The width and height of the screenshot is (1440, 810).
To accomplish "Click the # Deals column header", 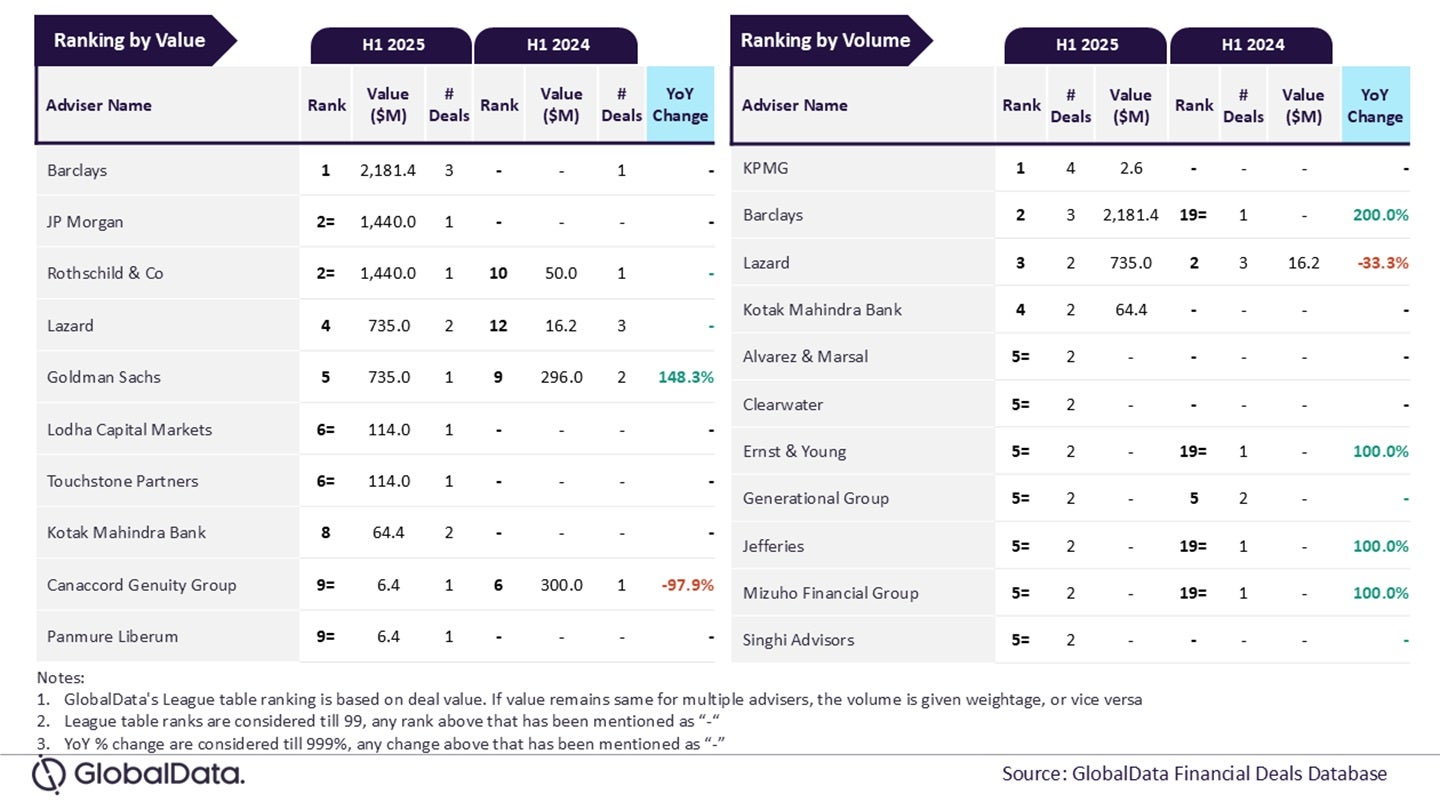I will tap(449, 104).
